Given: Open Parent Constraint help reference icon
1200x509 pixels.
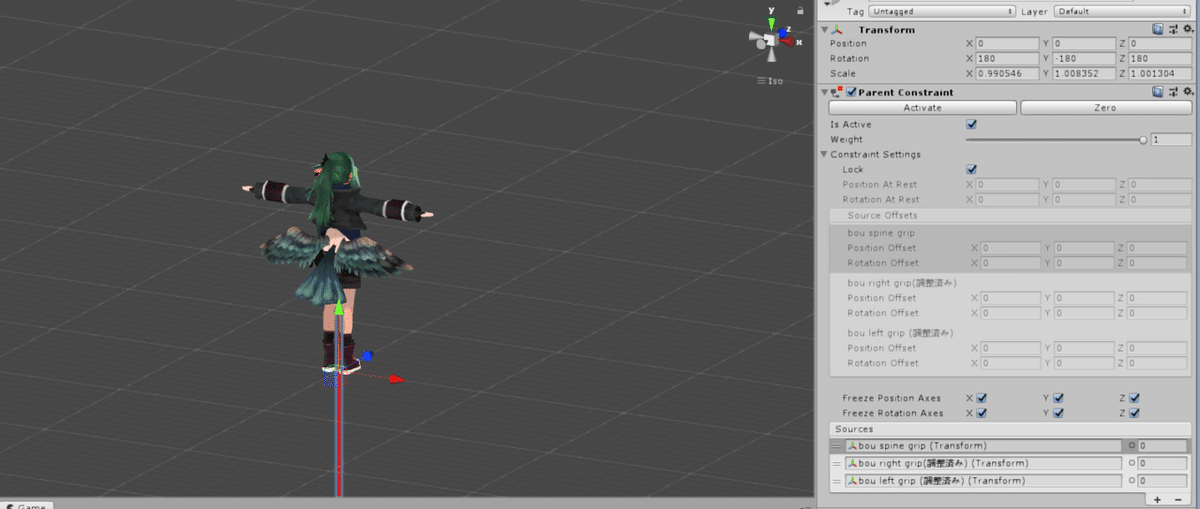Looking at the screenshot, I should point(1157,92).
